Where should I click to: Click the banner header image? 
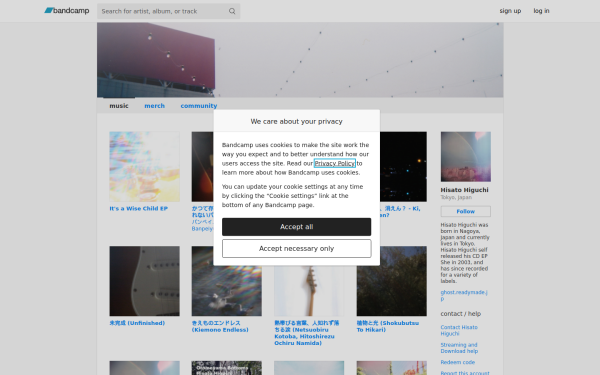300,60
